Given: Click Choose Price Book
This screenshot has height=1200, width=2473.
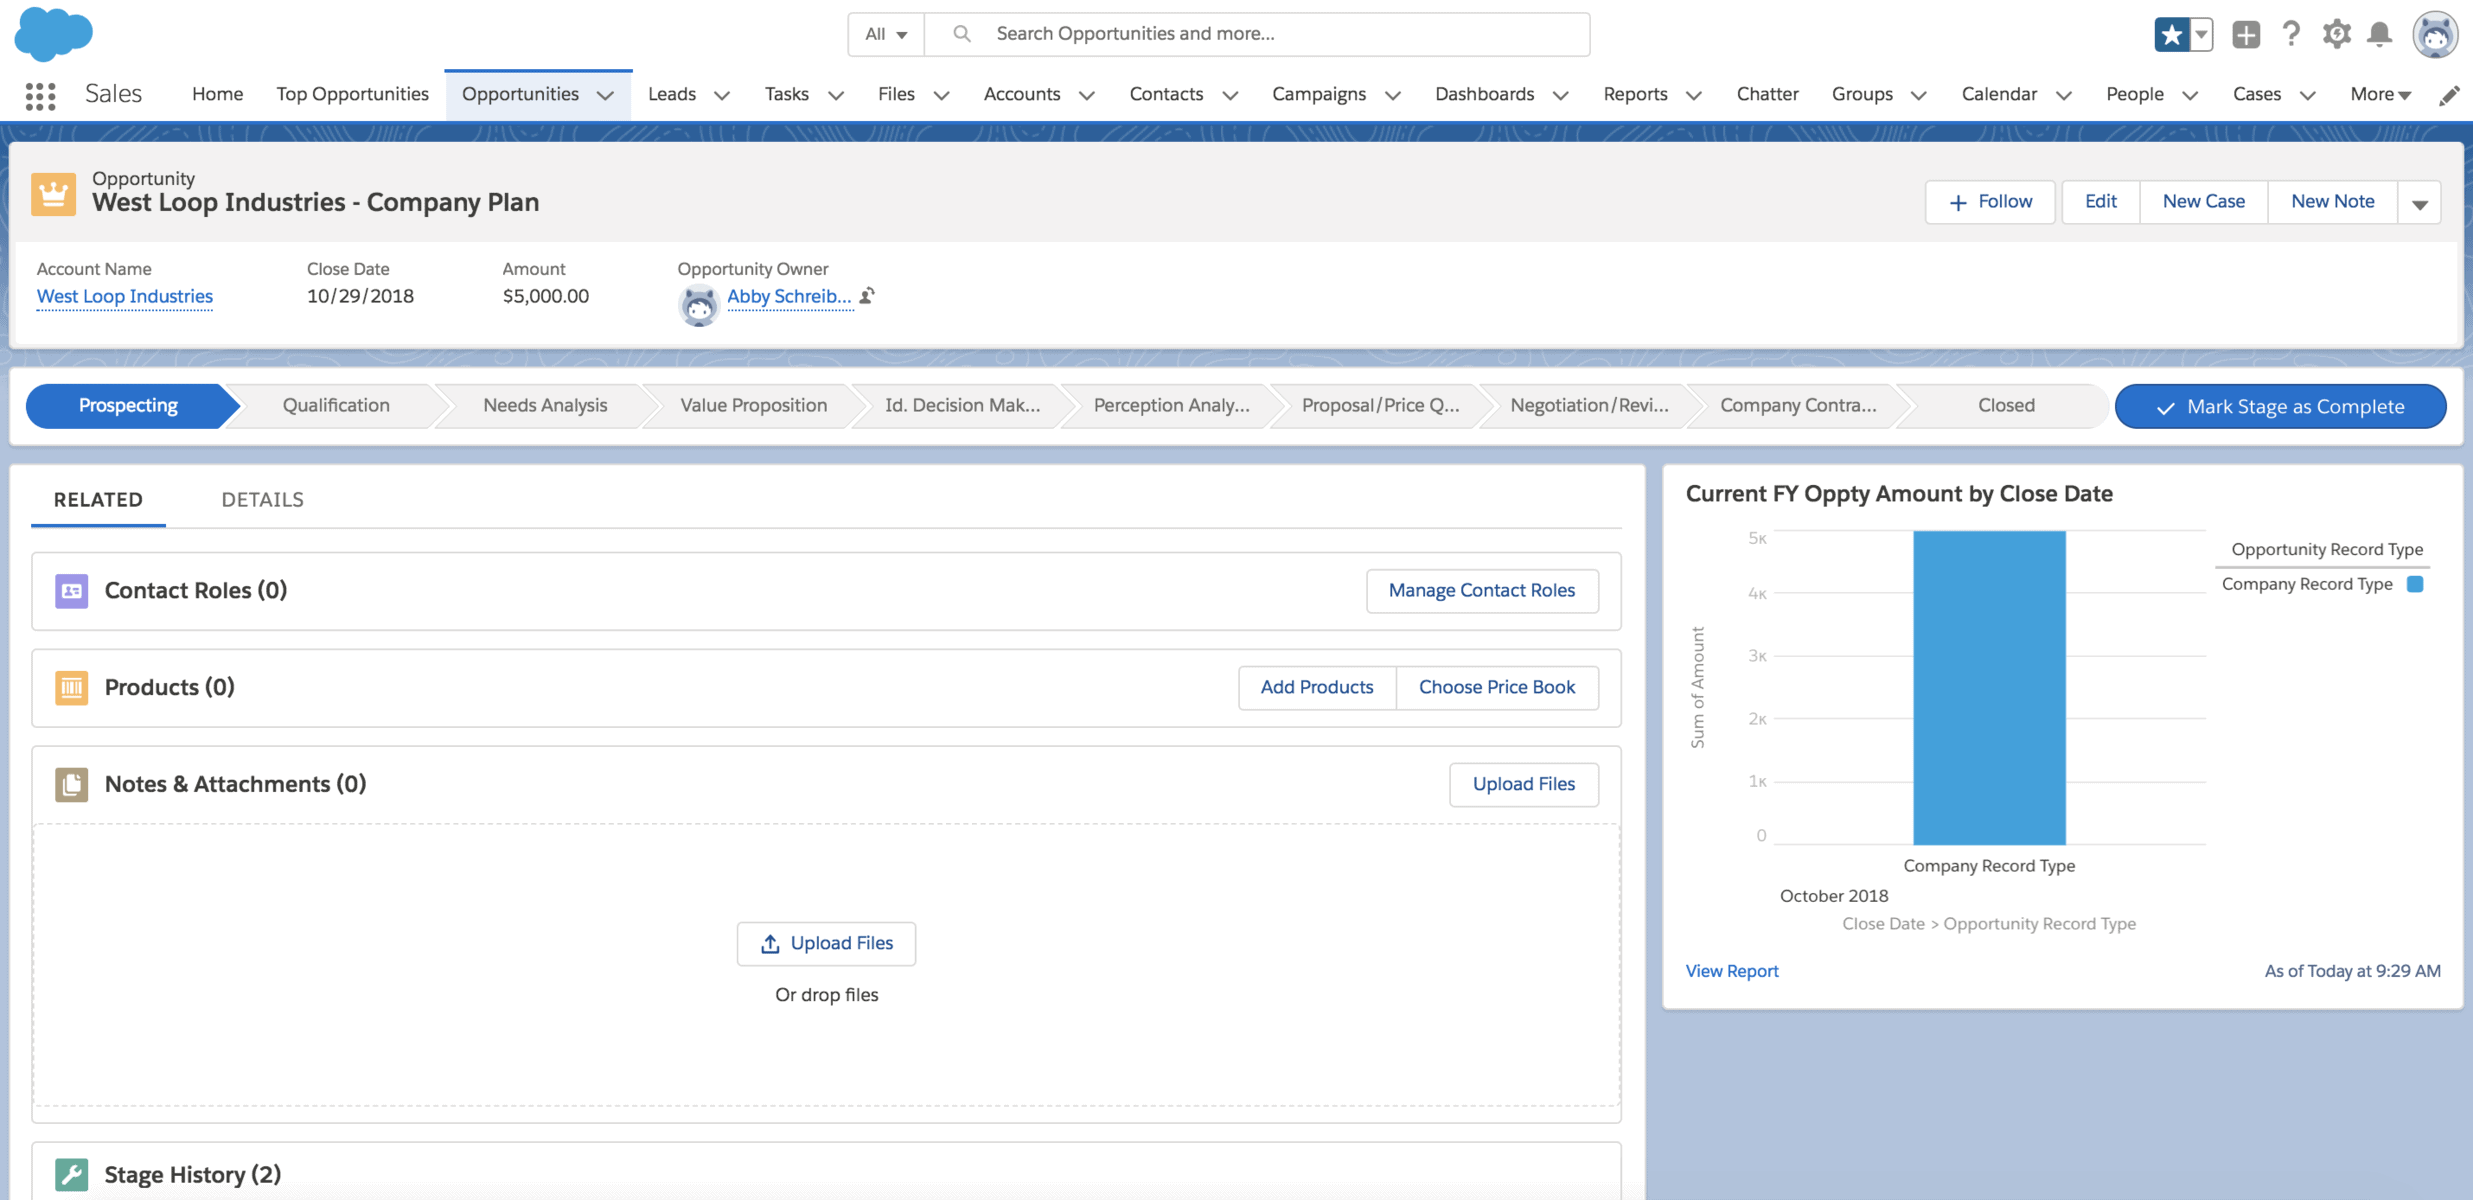Looking at the screenshot, I should [1497, 687].
